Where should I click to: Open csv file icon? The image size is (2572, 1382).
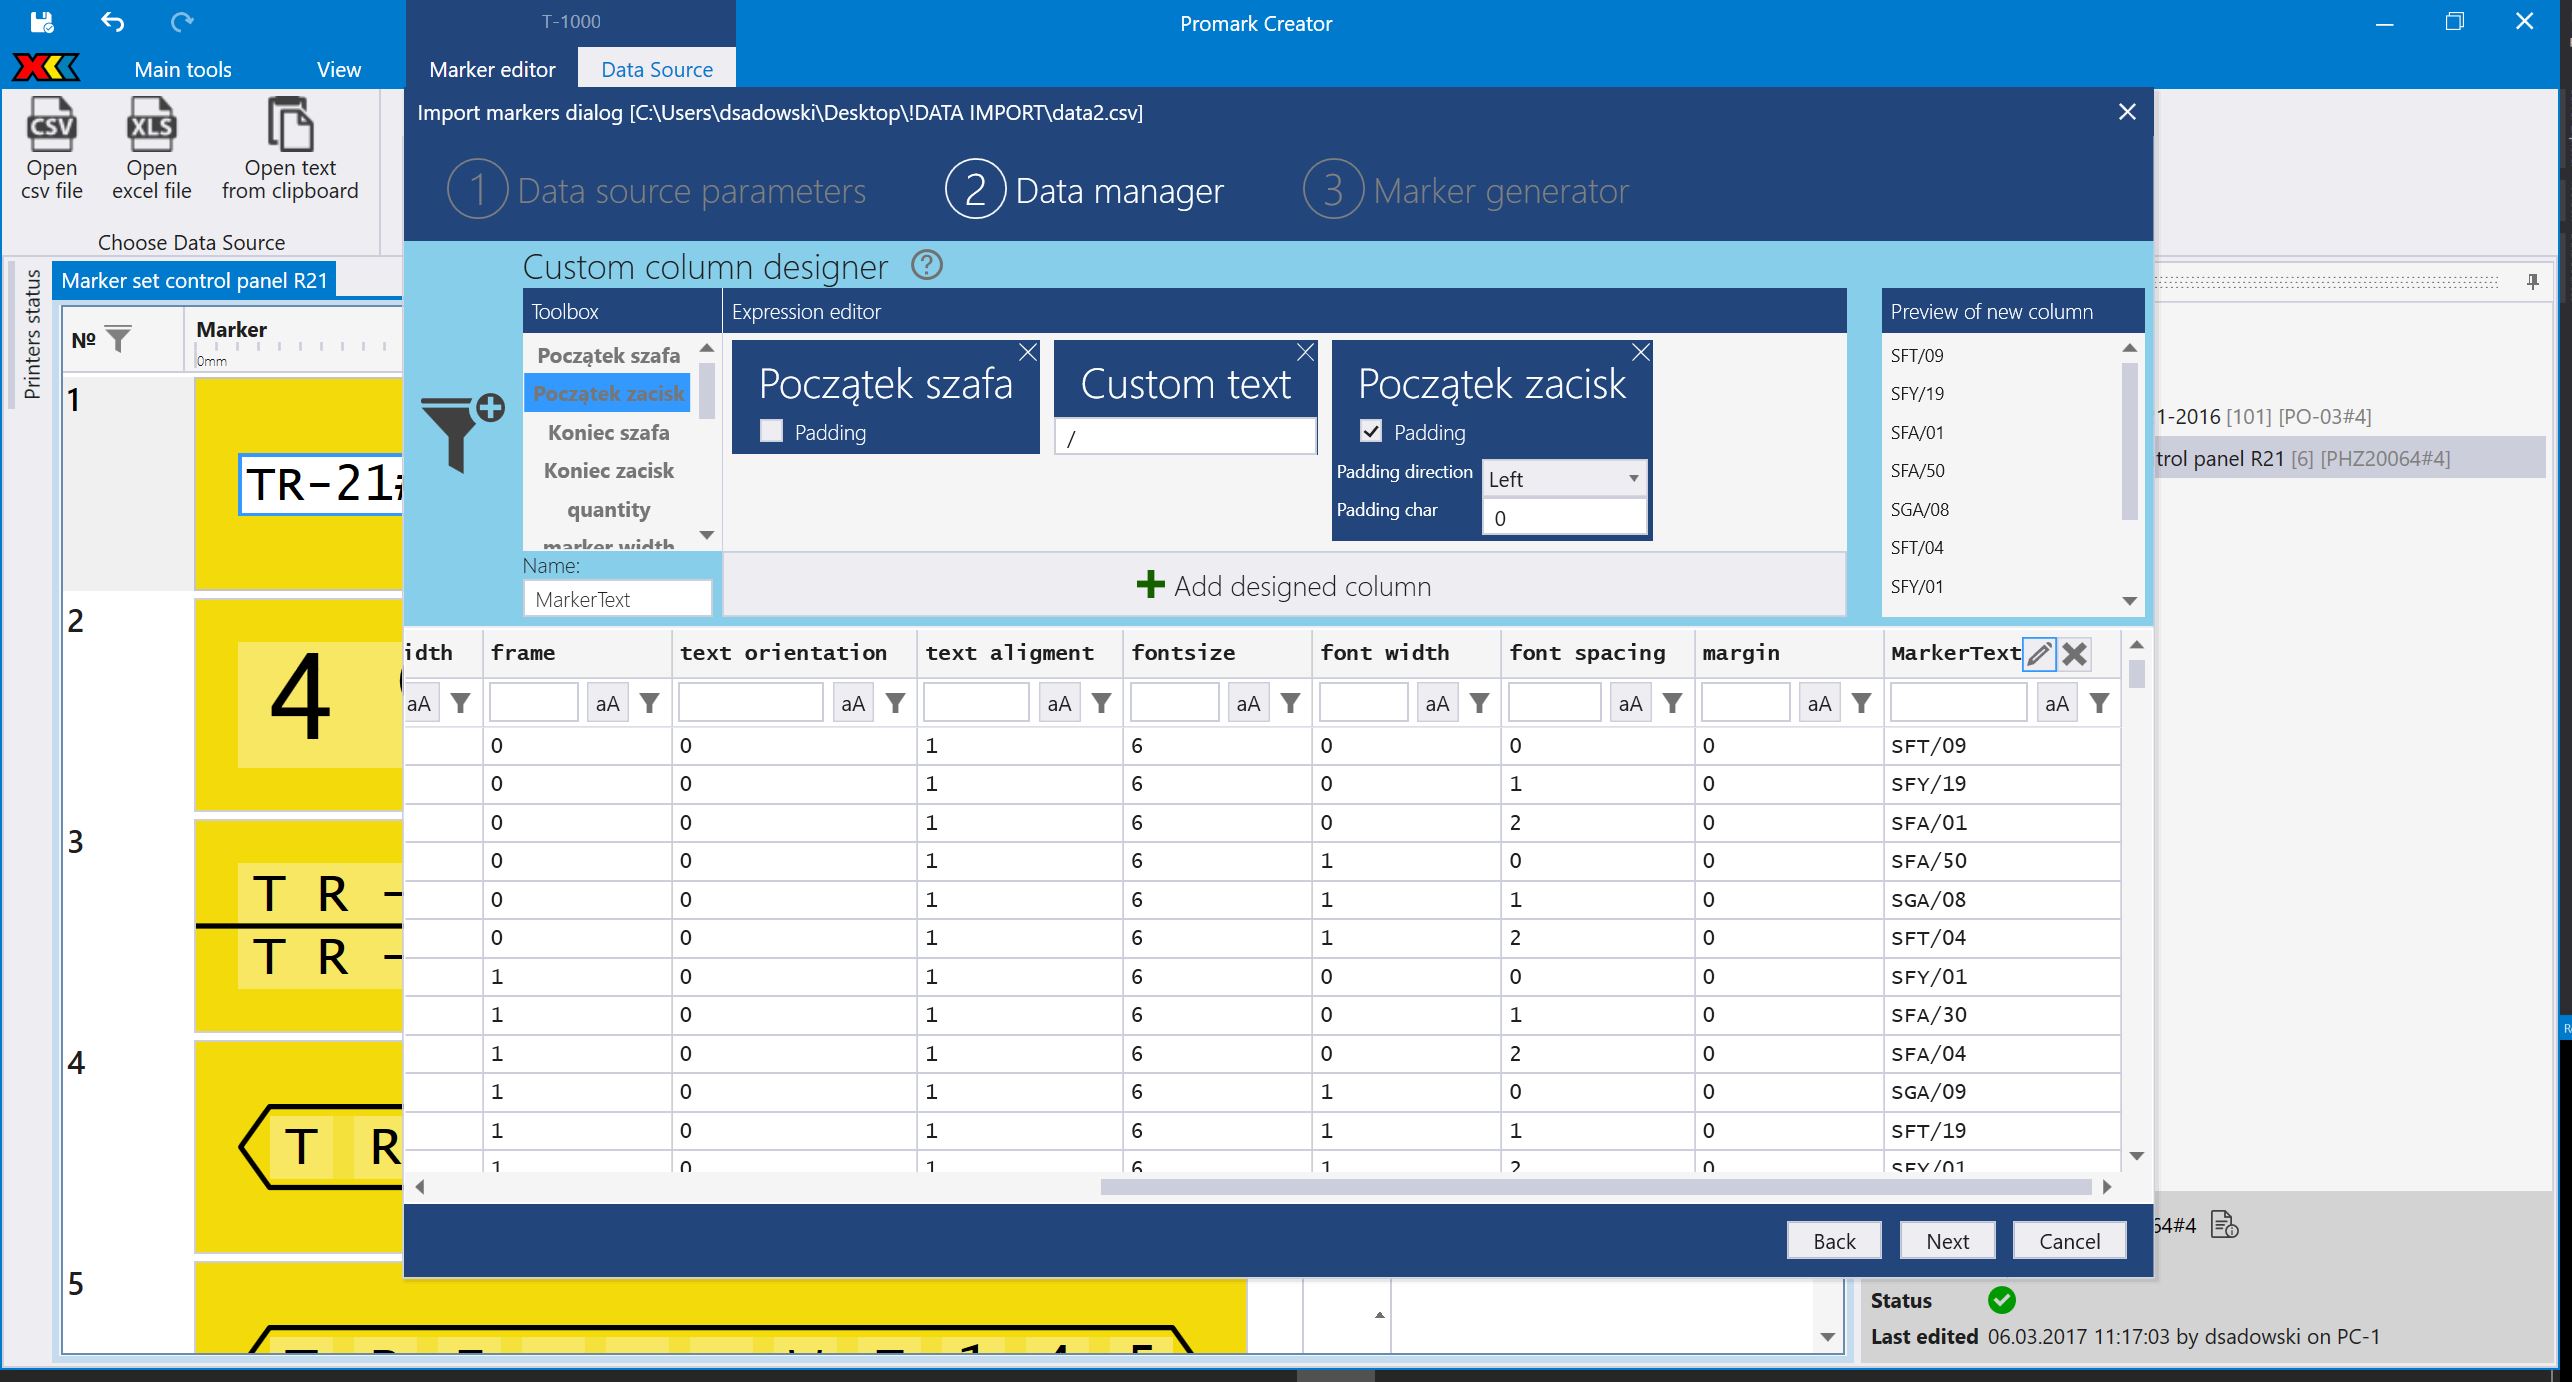tap(51, 123)
